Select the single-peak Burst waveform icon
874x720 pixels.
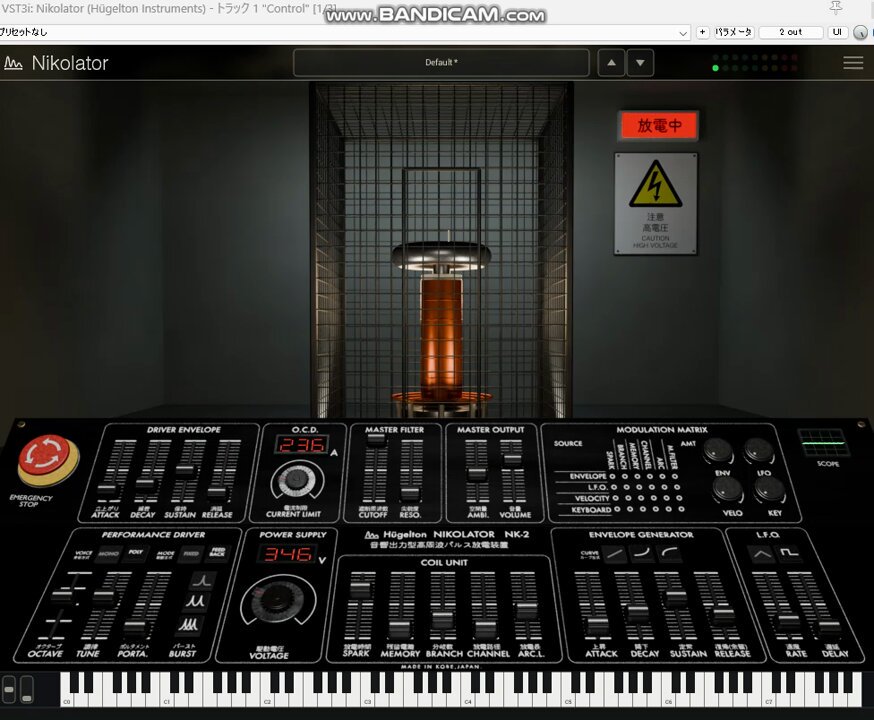click(x=202, y=580)
